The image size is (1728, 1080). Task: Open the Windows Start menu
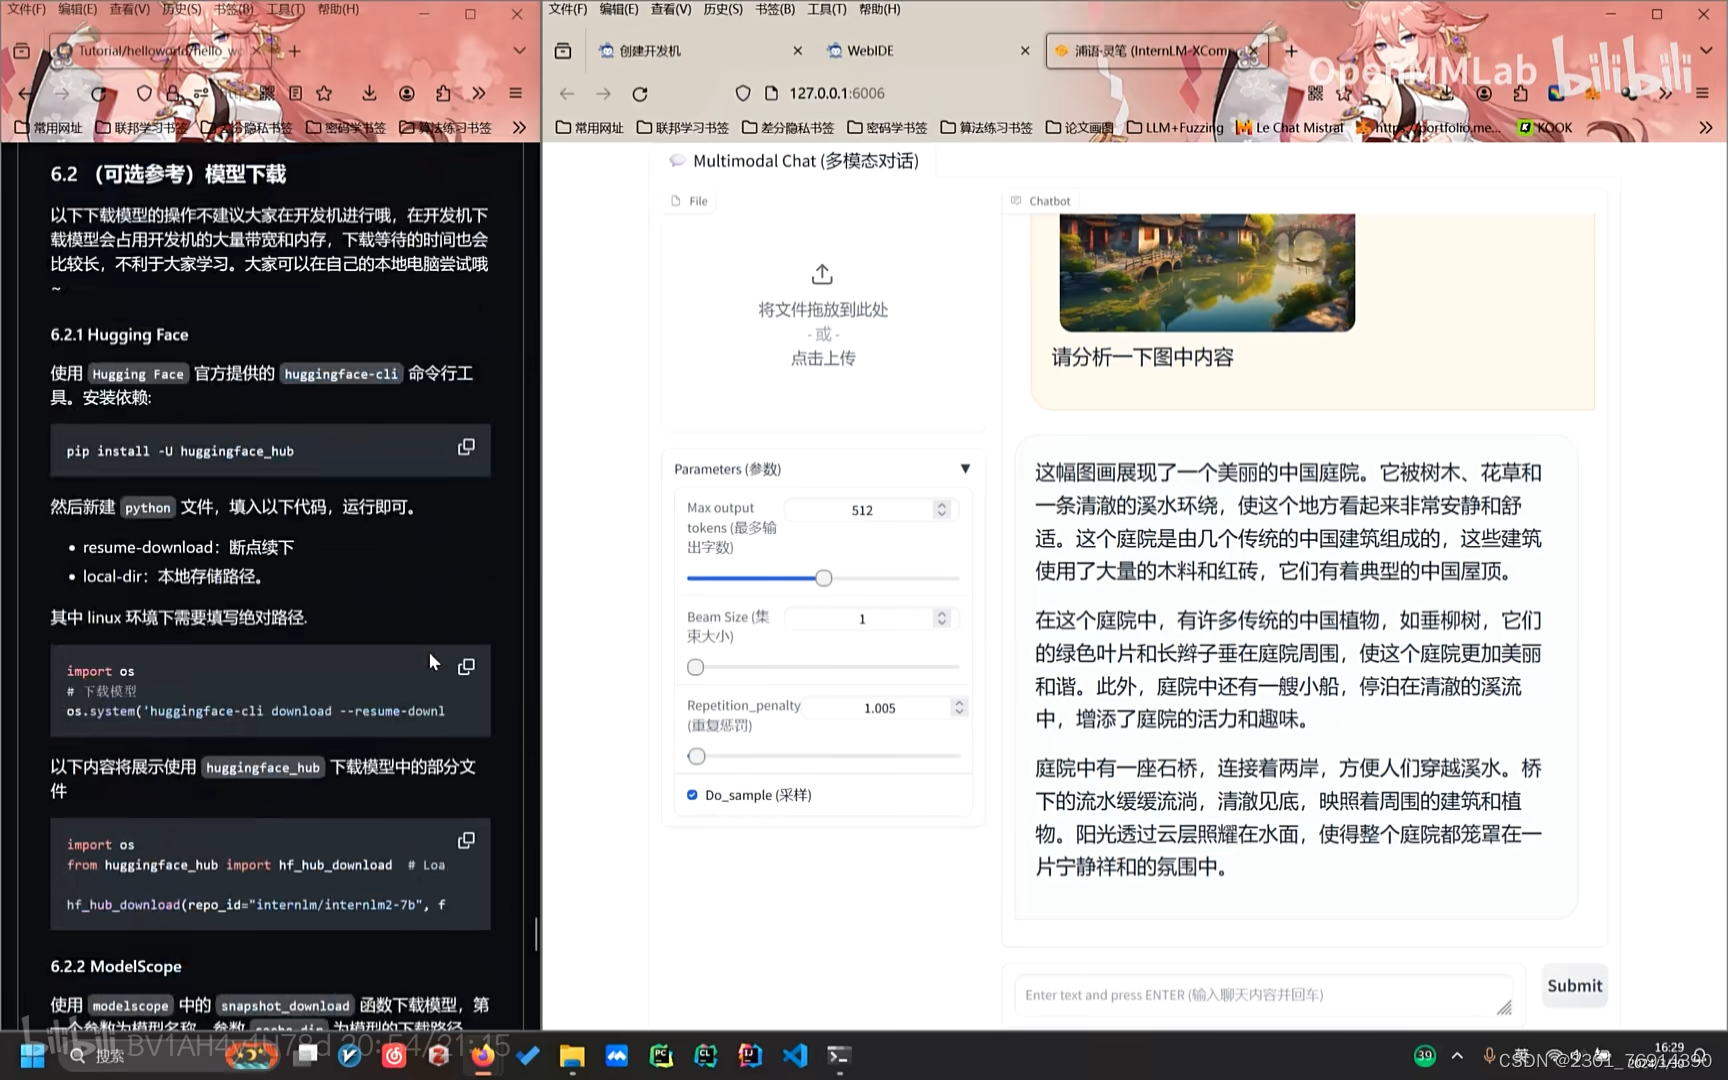(32, 1055)
